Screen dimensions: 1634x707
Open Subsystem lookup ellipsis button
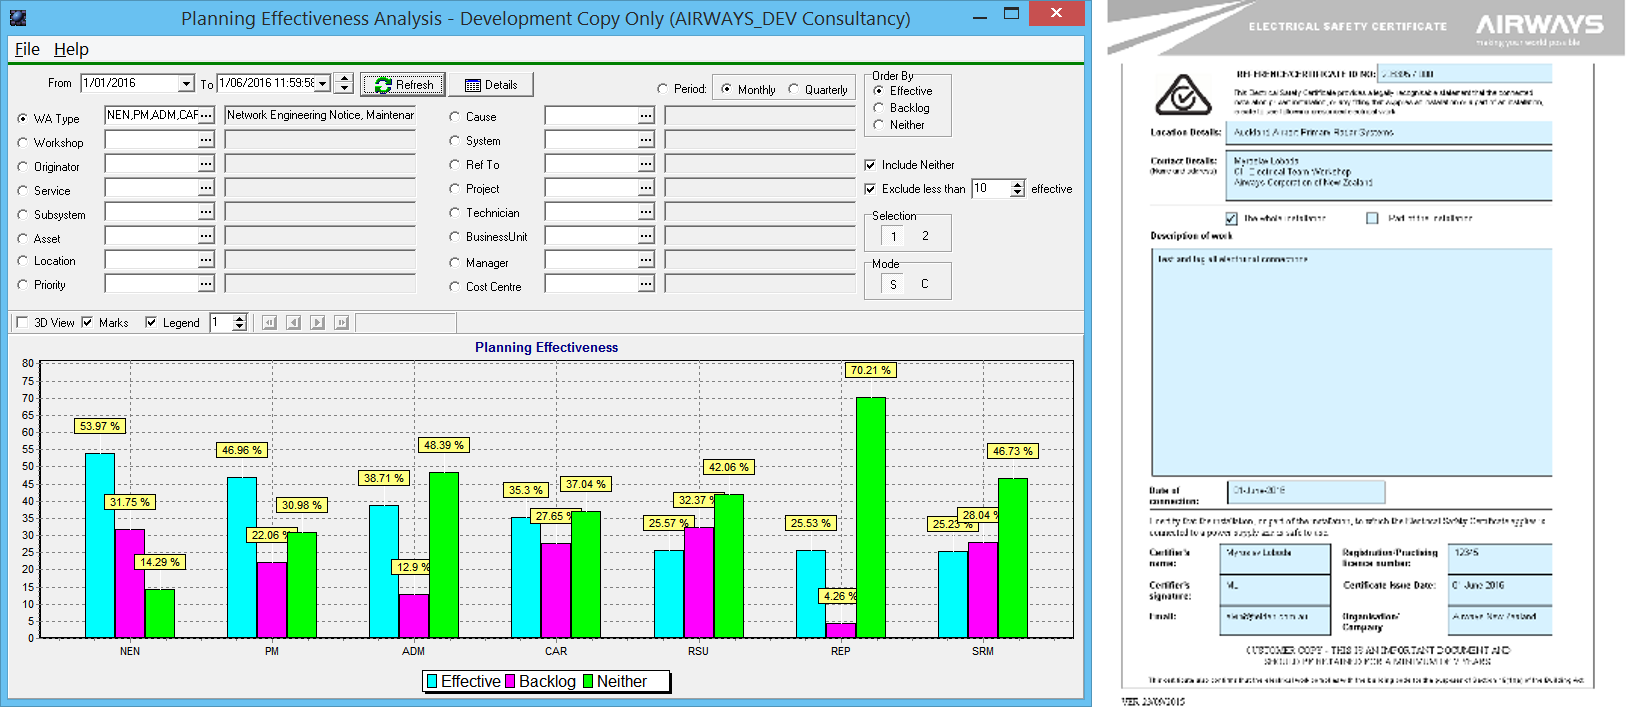206,212
